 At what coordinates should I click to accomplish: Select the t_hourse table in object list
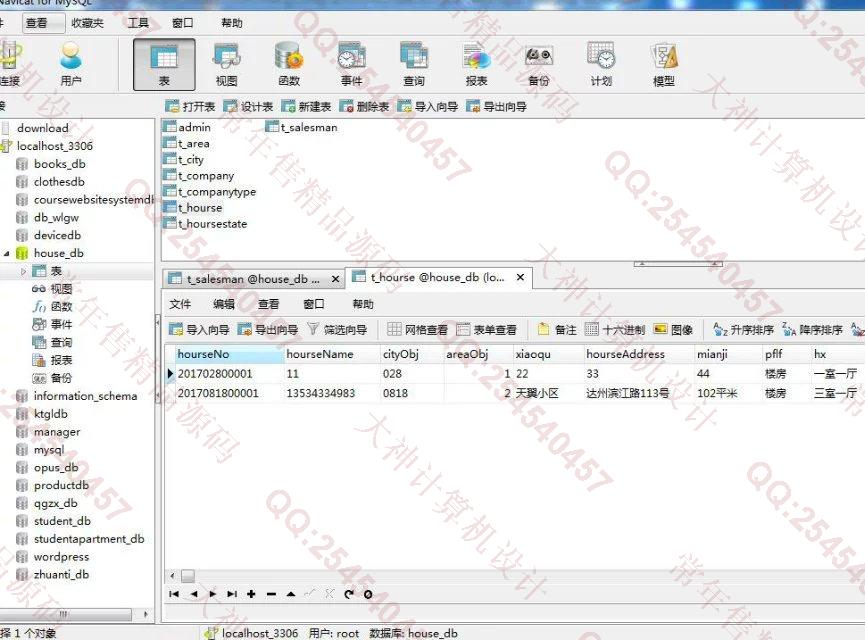[x=193, y=208]
